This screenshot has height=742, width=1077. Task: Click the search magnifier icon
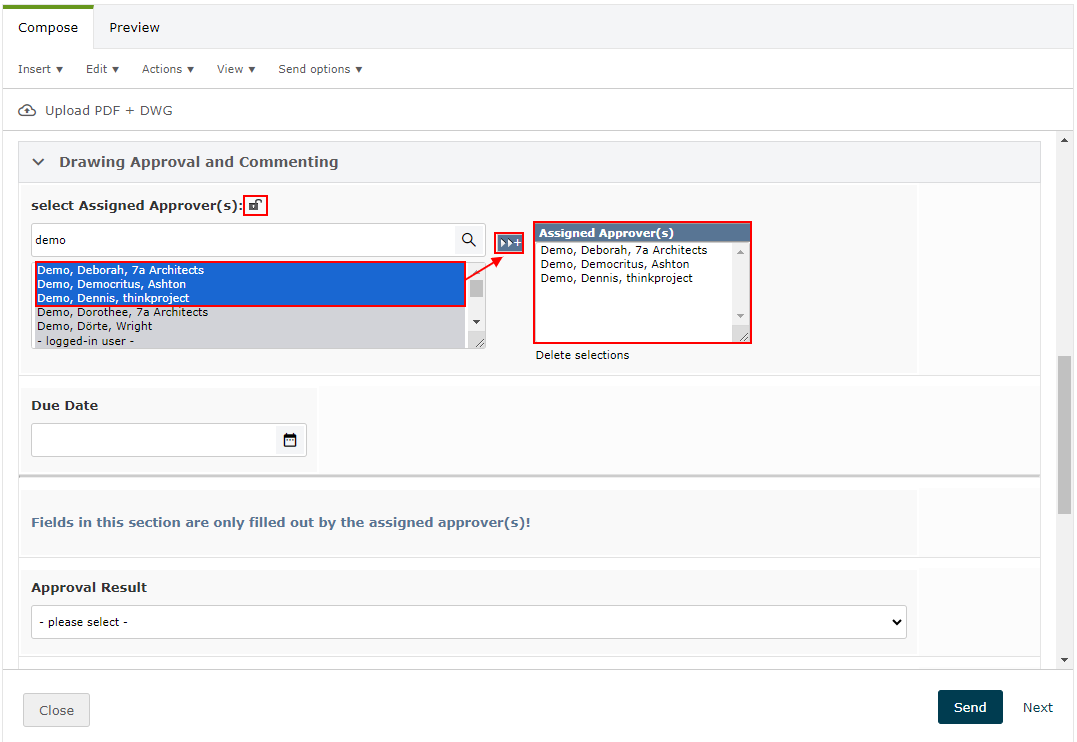pyautogui.click(x=468, y=240)
